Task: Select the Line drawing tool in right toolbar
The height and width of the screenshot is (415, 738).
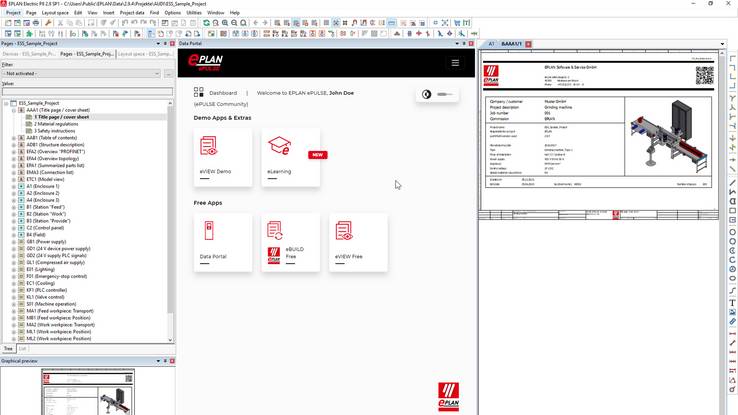Action: pos(732,183)
